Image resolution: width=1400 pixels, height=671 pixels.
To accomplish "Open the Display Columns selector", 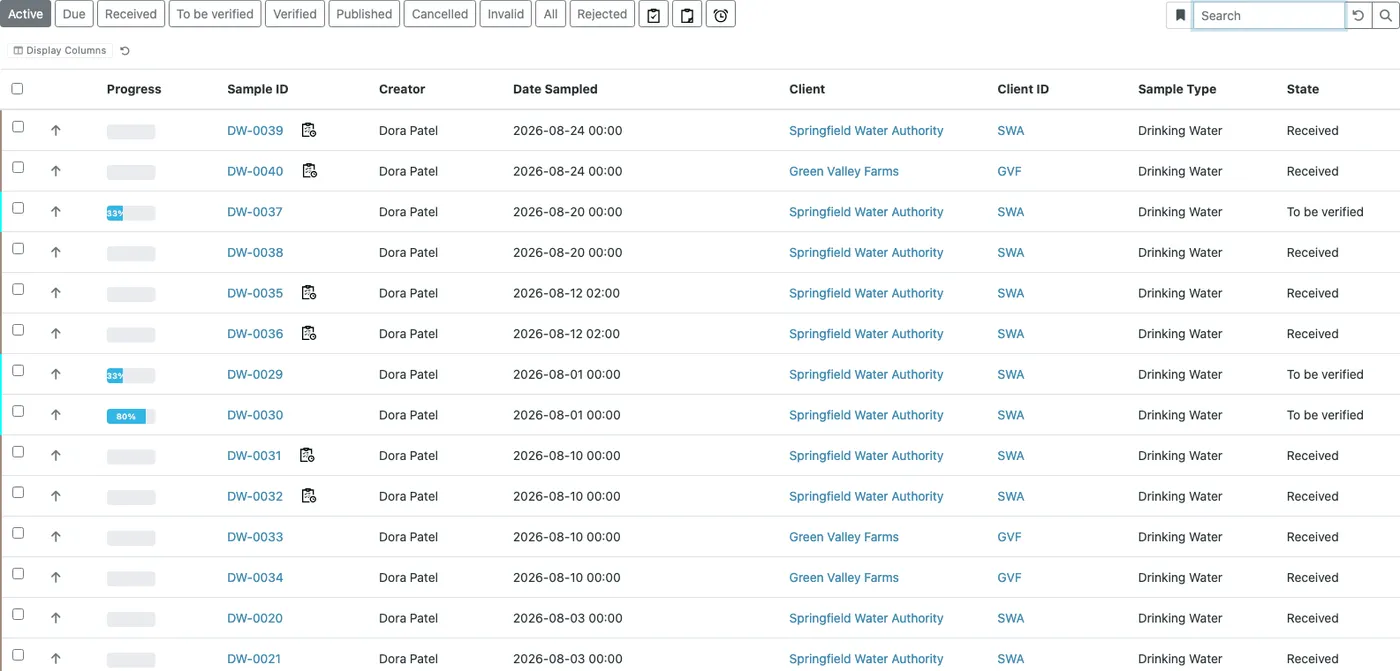I will (x=60, y=50).
